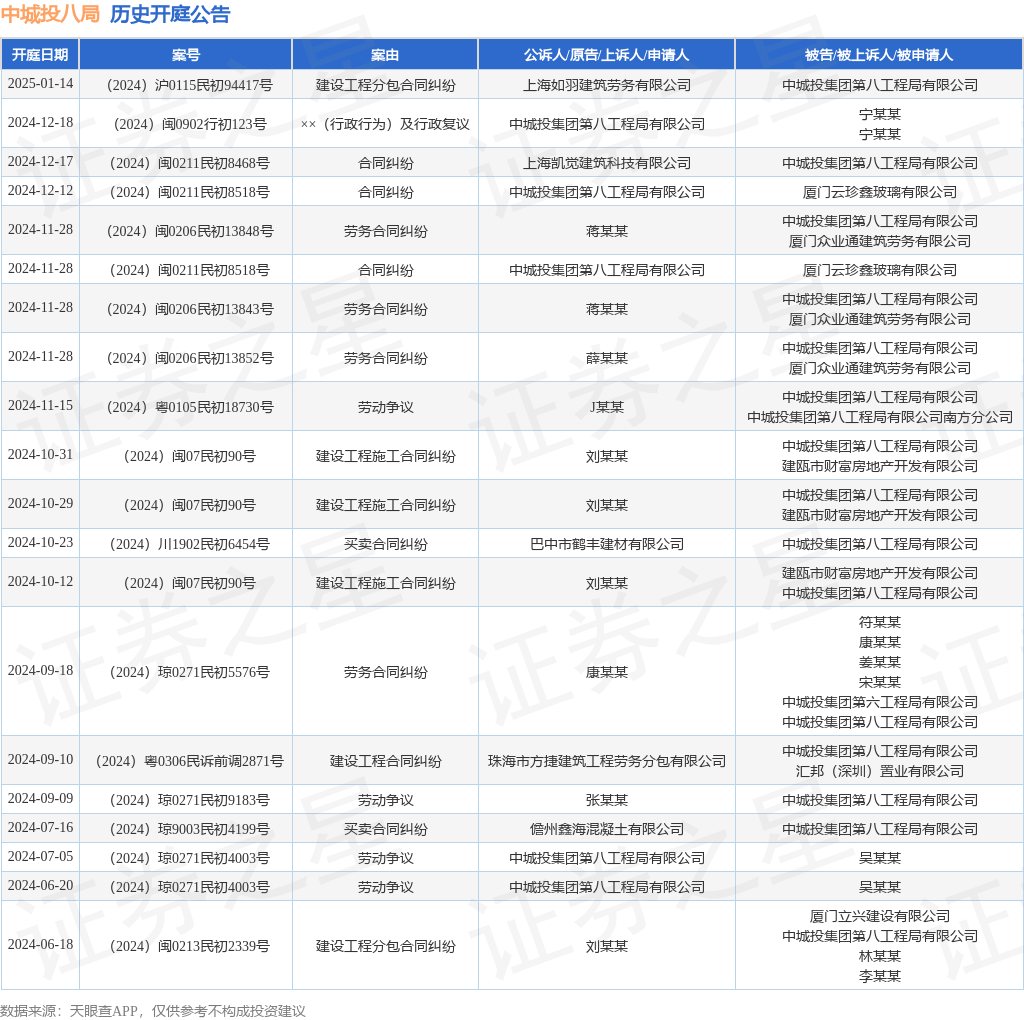1024x1020 pixels.
Task: Click the 案号 column header
Action: (x=185, y=55)
